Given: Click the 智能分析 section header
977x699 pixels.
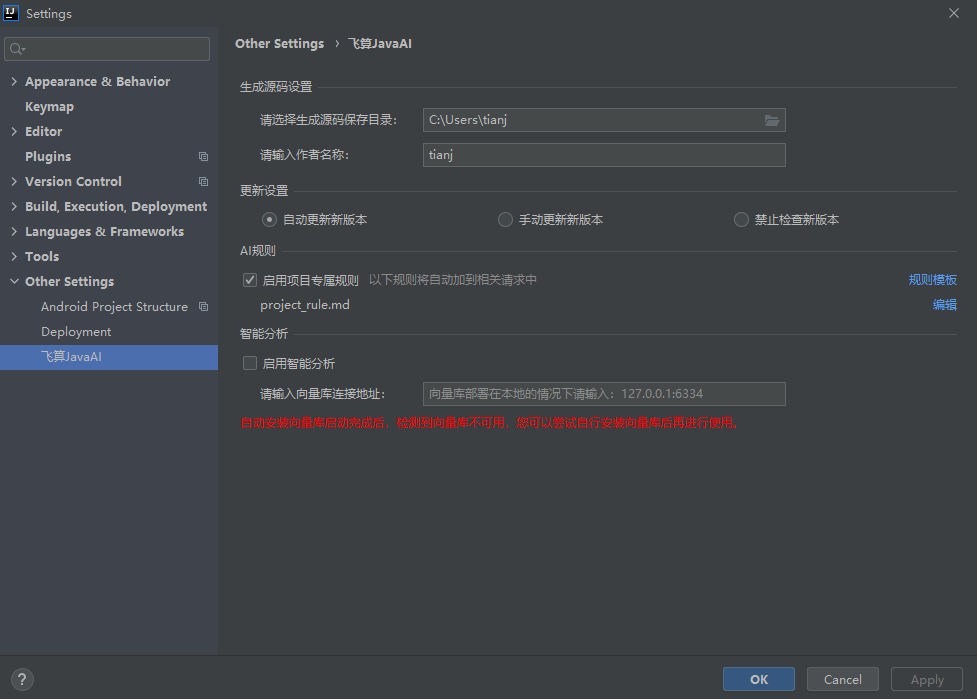Looking at the screenshot, I should coord(264,333).
